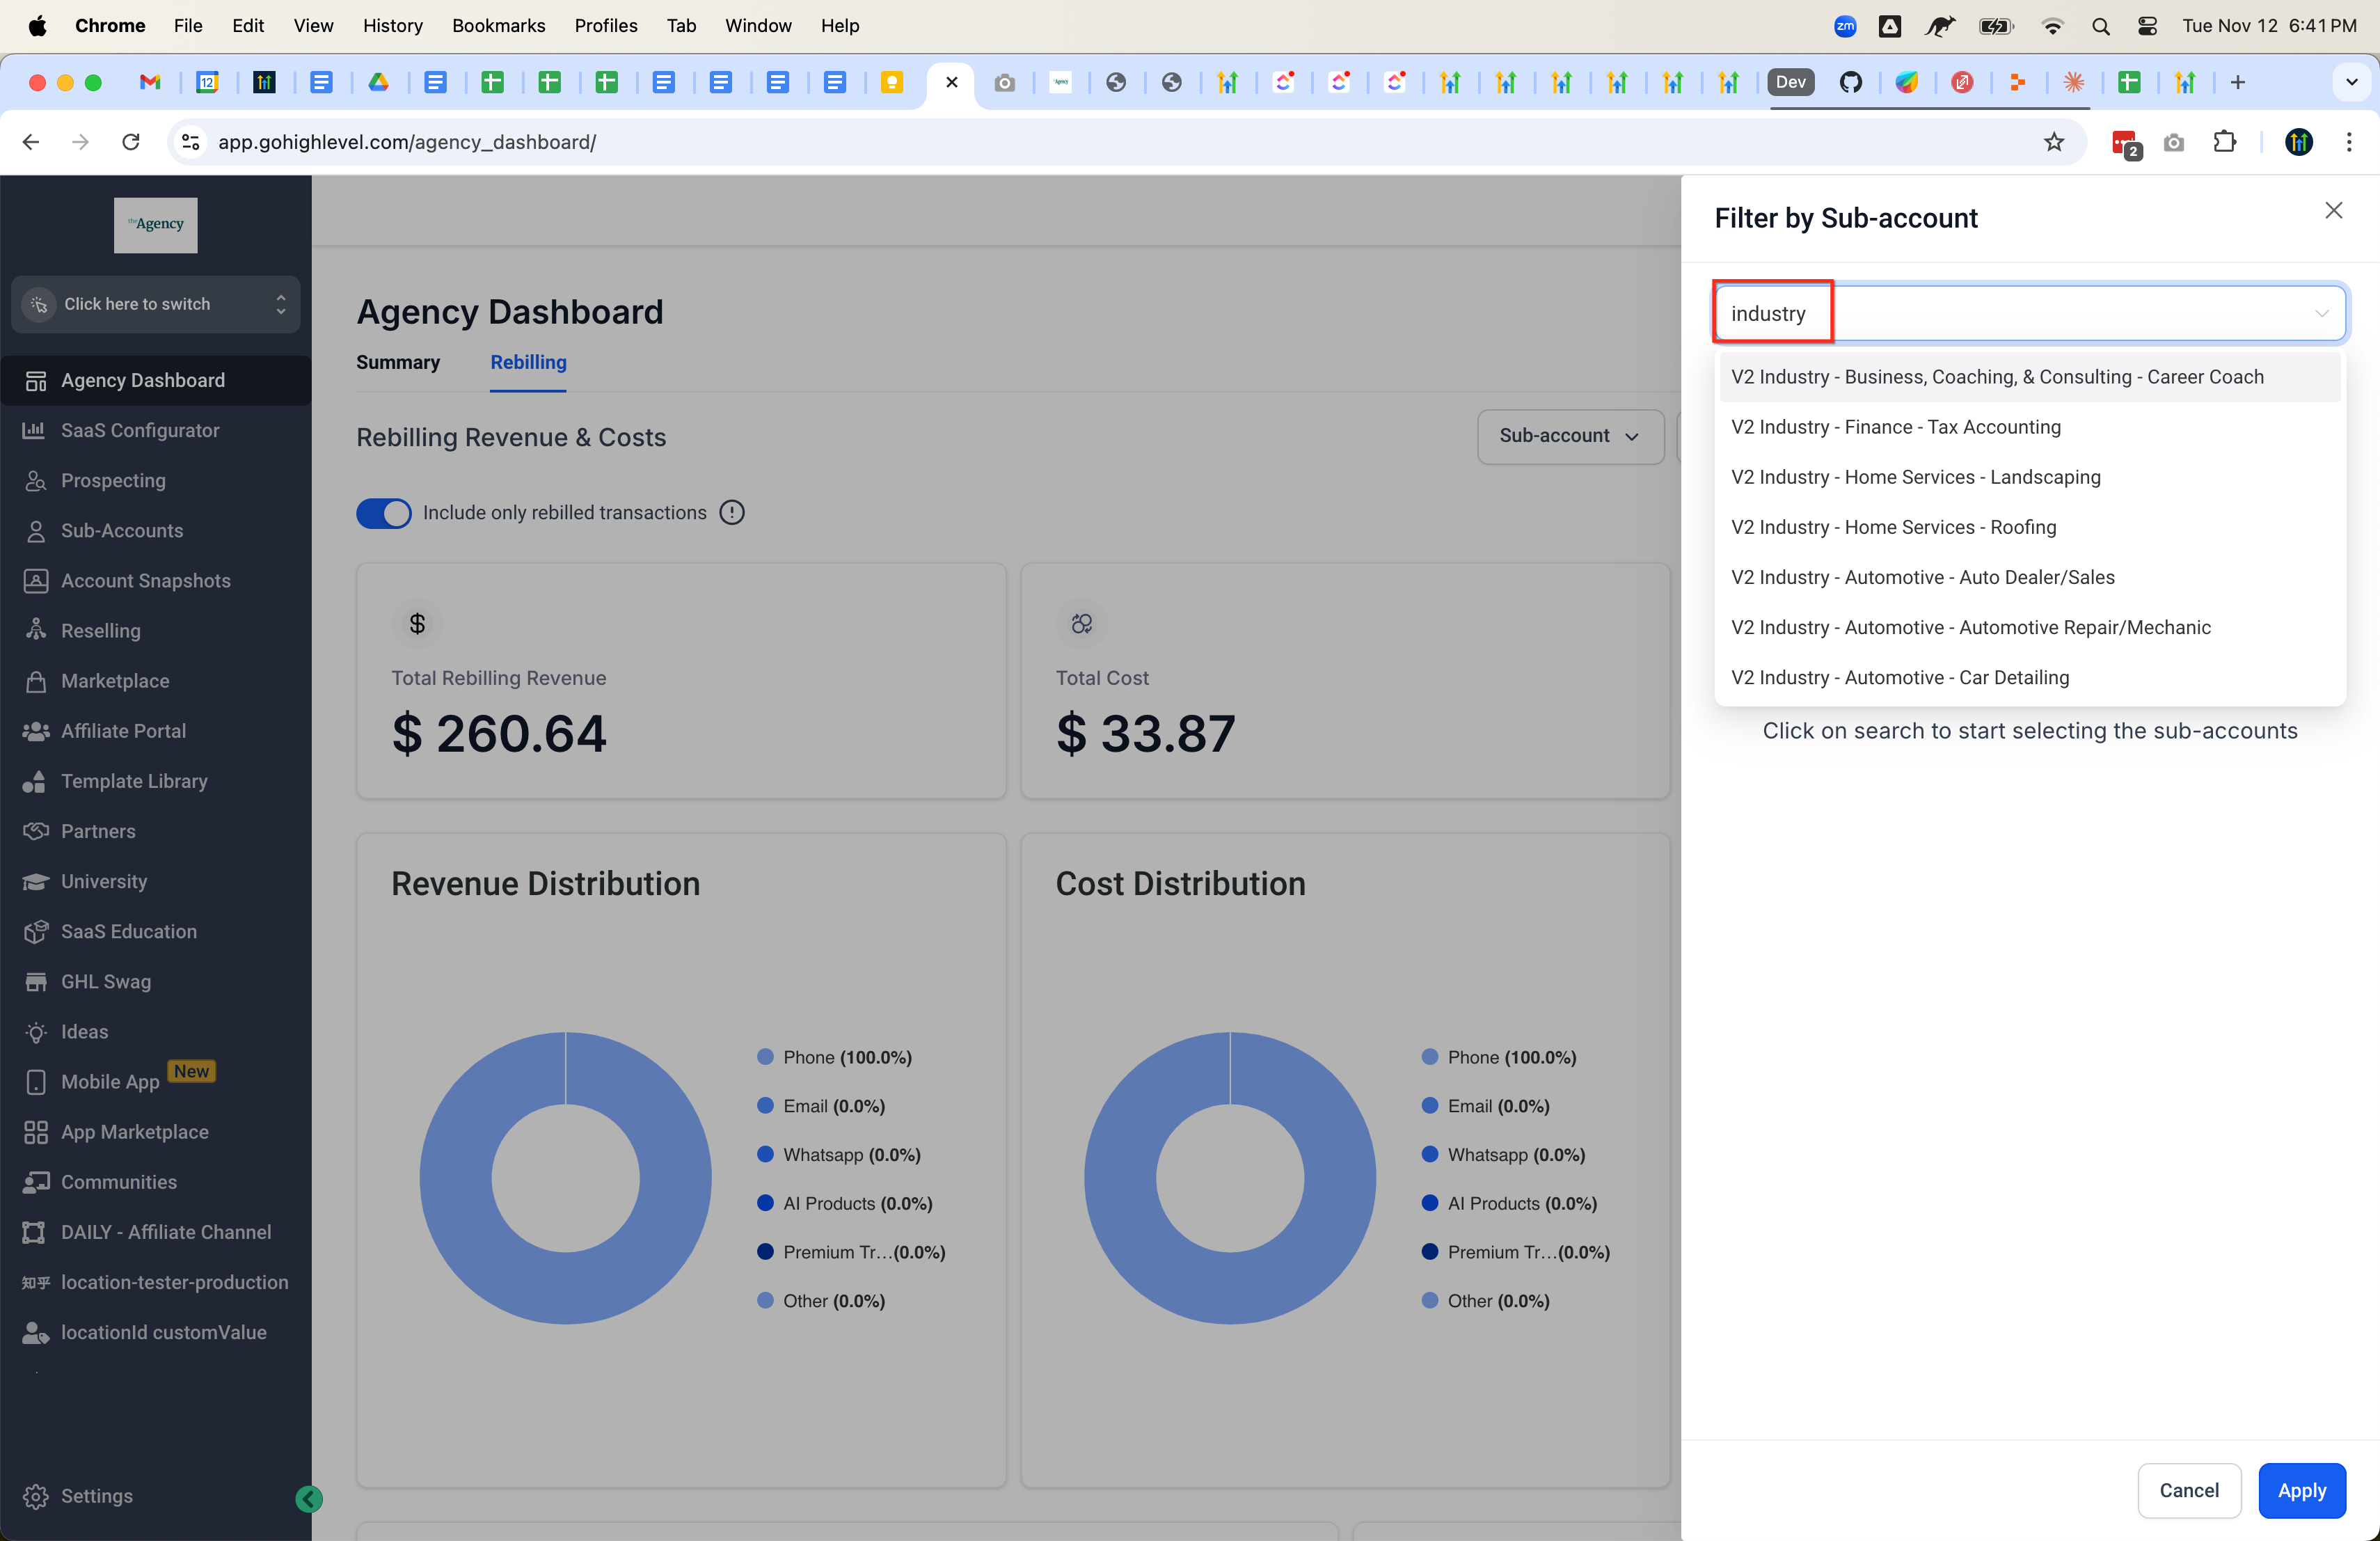Screen dimensions: 2380x1541
Task: Open the Marketplace section
Action: tap(114, 680)
